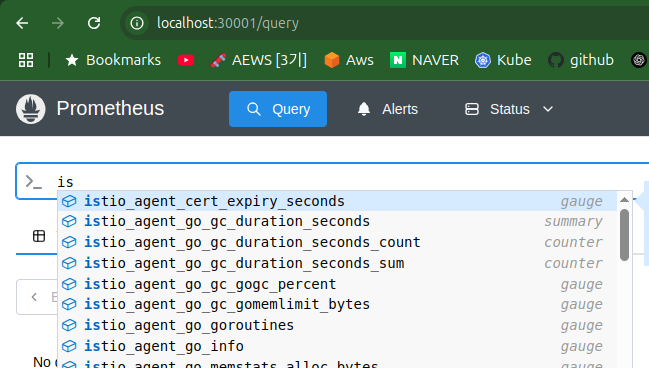Viewport: 649px width, 368px height.
Task: Click the expression prompt terminal icon
Action: tap(34, 182)
